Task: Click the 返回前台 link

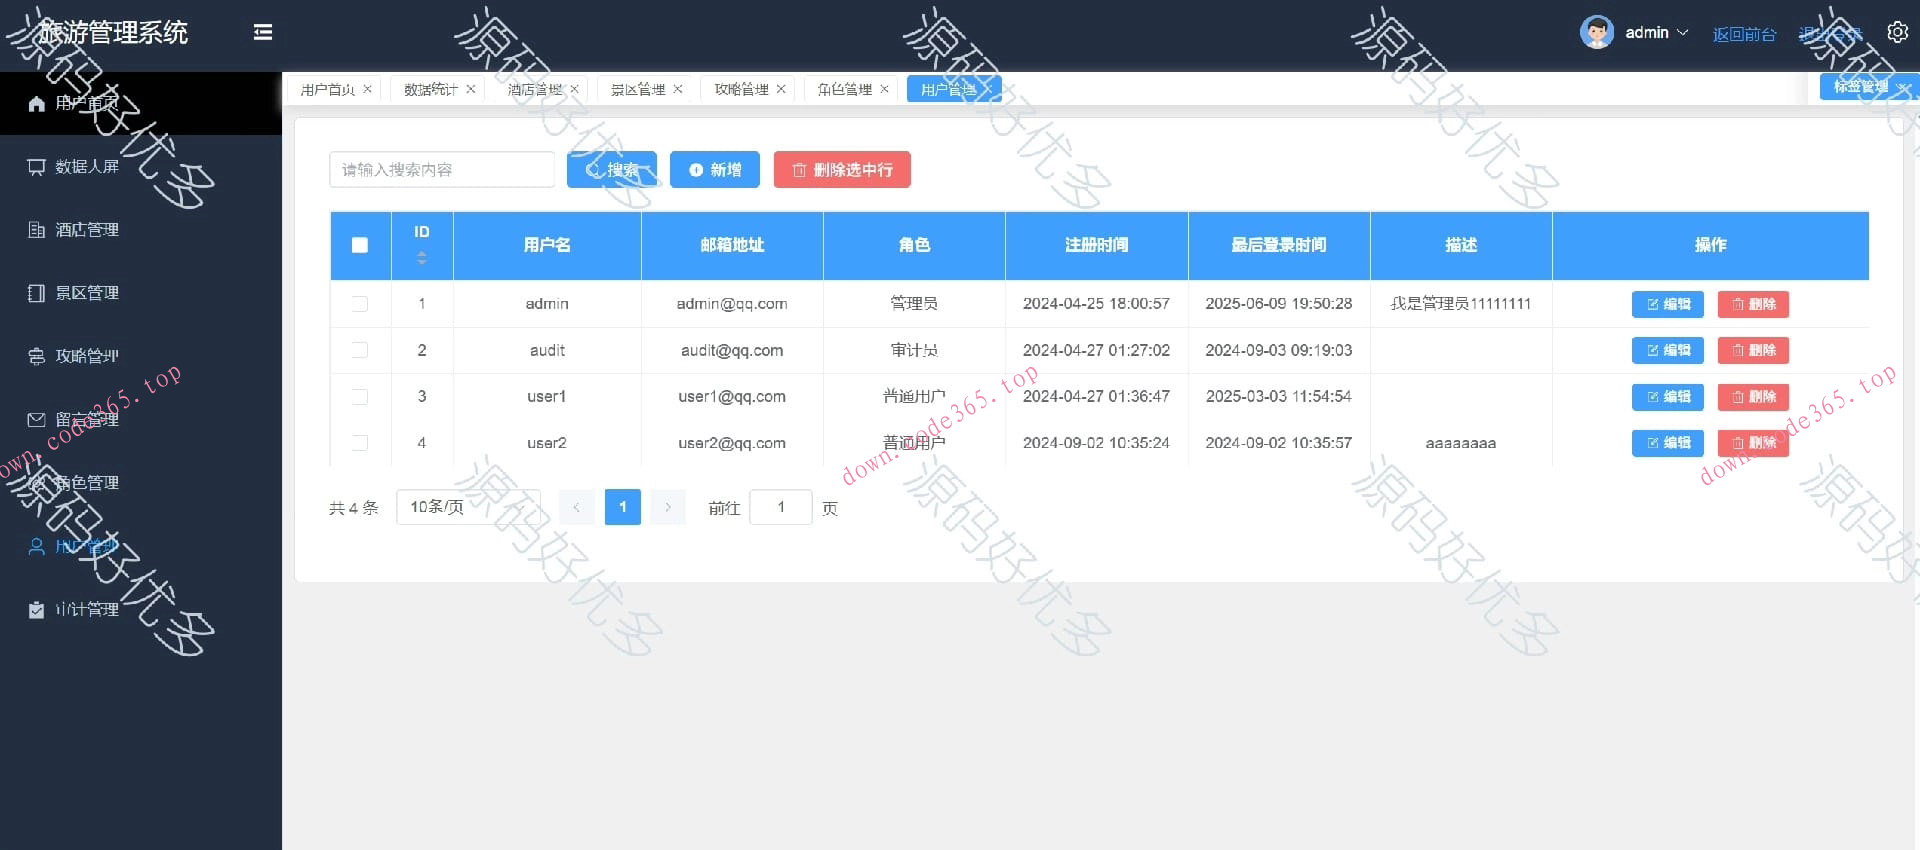Action: [x=1744, y=34]
